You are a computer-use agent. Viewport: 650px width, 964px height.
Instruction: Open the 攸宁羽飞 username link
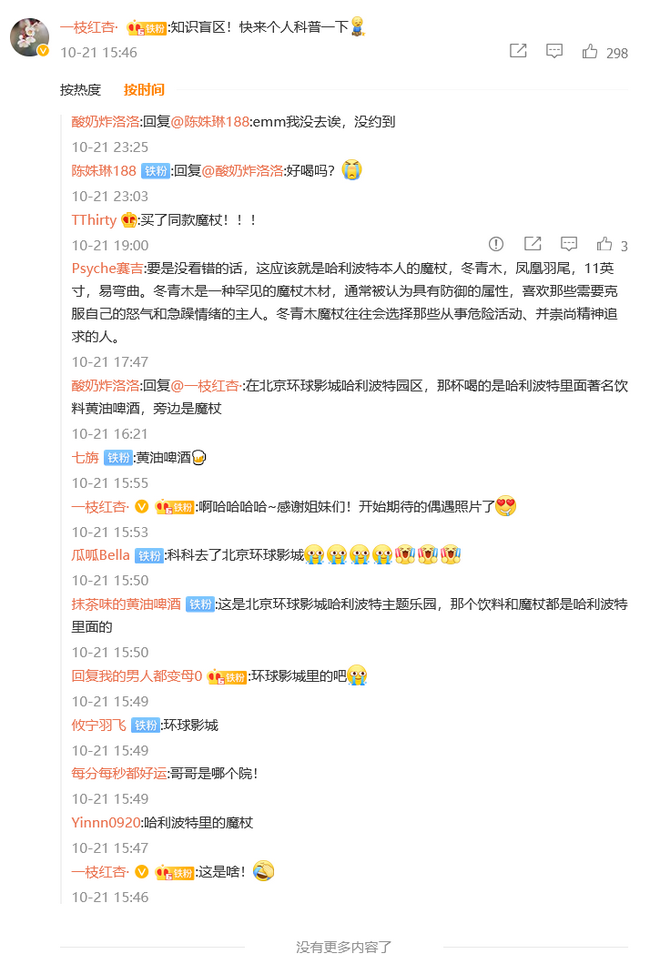click(x=99, y=725)
